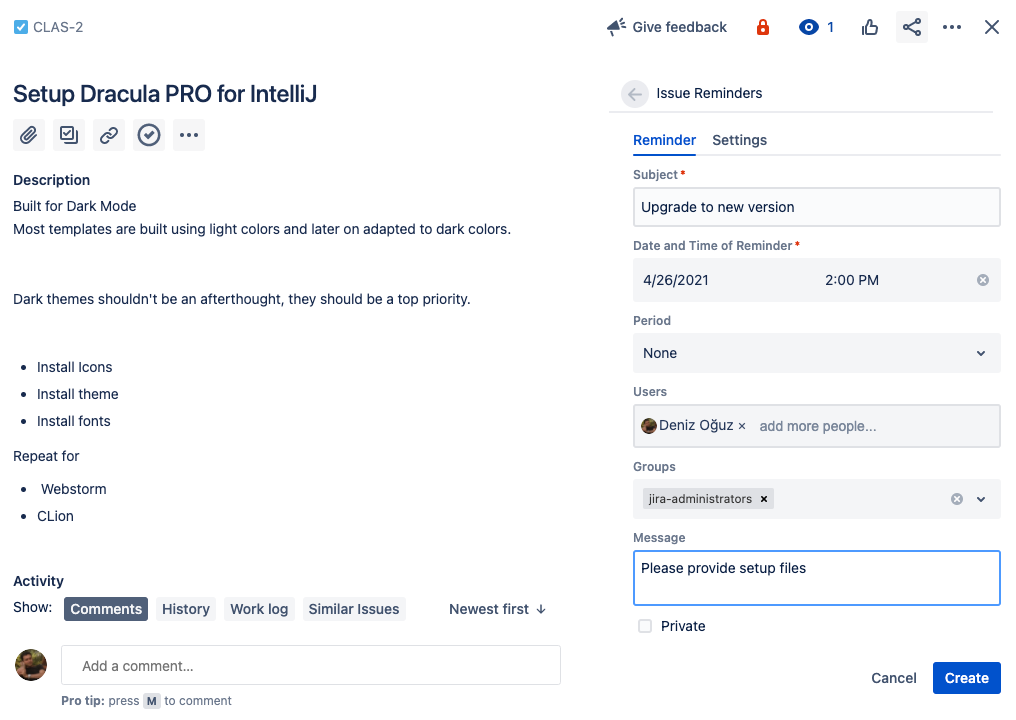
Task: Go back using Issue Reminders arrow
Action: 635,94
